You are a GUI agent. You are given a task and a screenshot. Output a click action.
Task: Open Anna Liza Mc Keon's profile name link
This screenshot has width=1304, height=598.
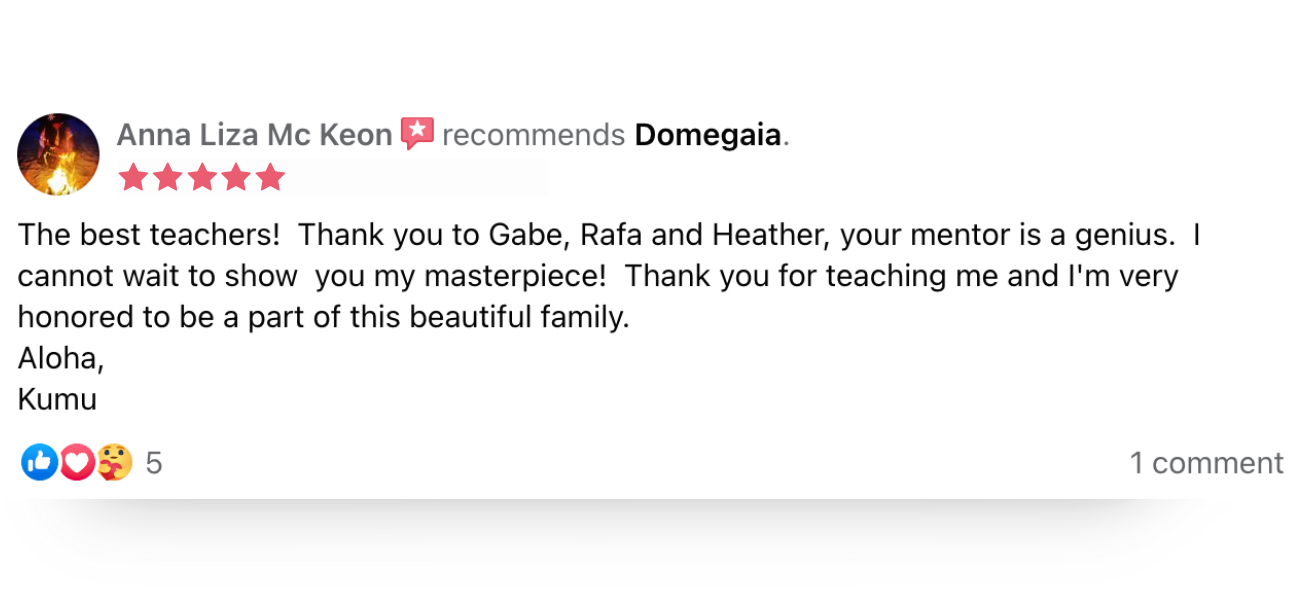(x=254, y=135)
